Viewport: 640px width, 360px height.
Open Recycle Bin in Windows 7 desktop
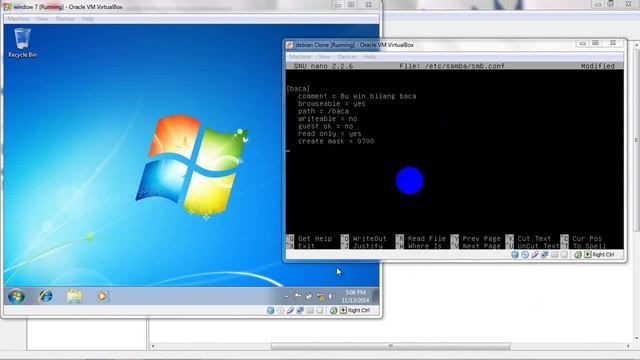pos(22,43)
